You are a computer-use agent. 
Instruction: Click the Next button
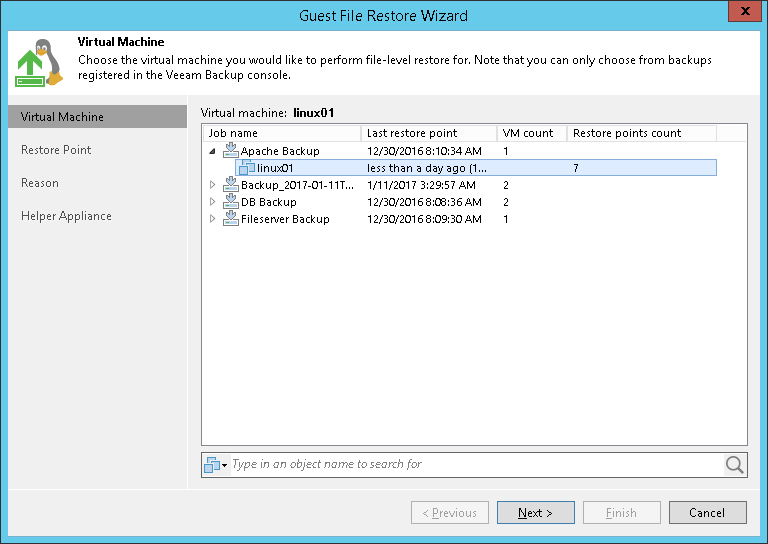point(535,513)
